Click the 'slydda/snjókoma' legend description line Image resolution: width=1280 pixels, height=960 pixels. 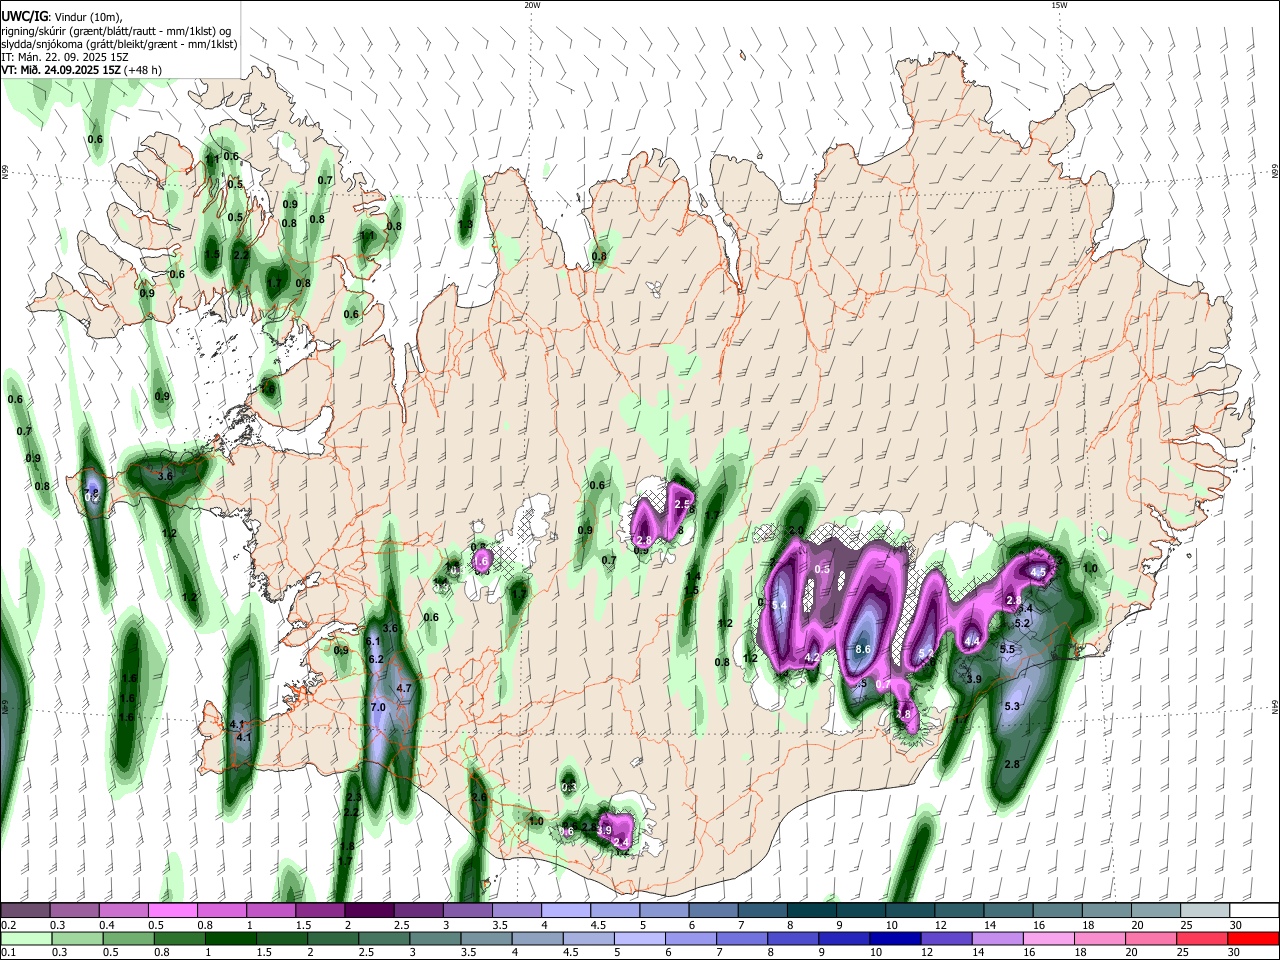pyautogui.click(x=119, y=44)
